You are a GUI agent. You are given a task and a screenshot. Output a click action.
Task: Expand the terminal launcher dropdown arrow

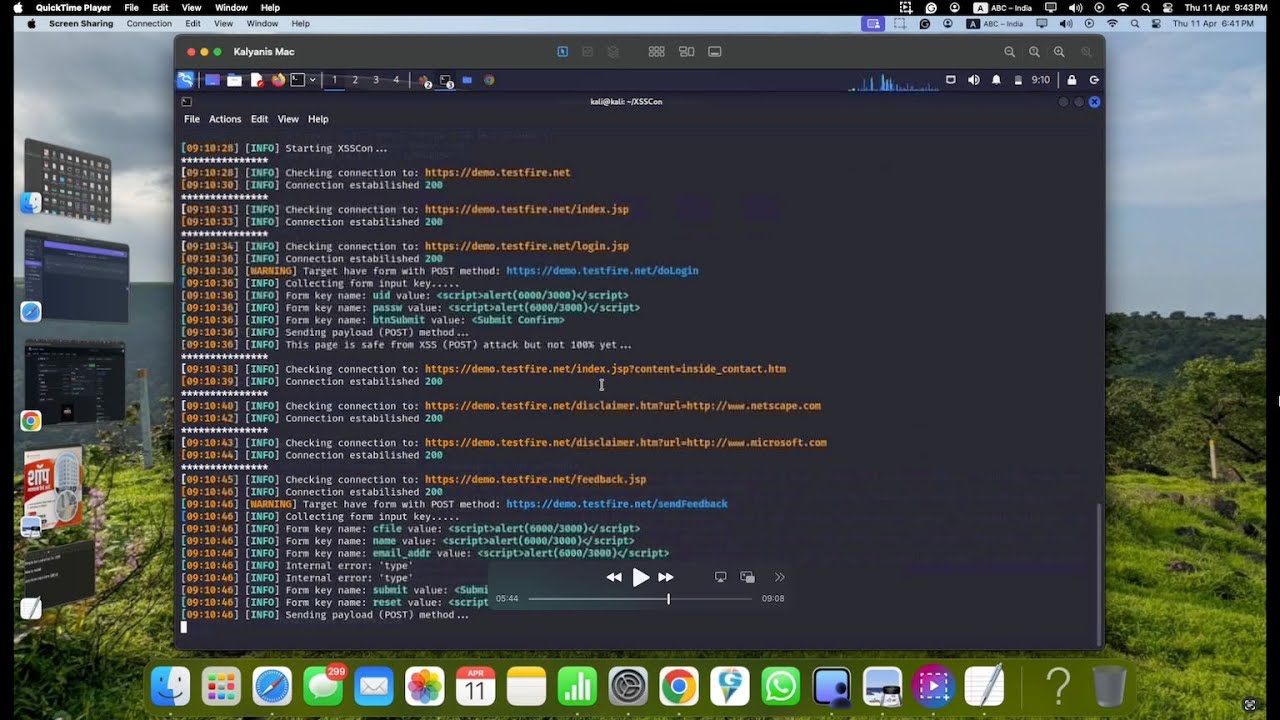tap(312, 80)
